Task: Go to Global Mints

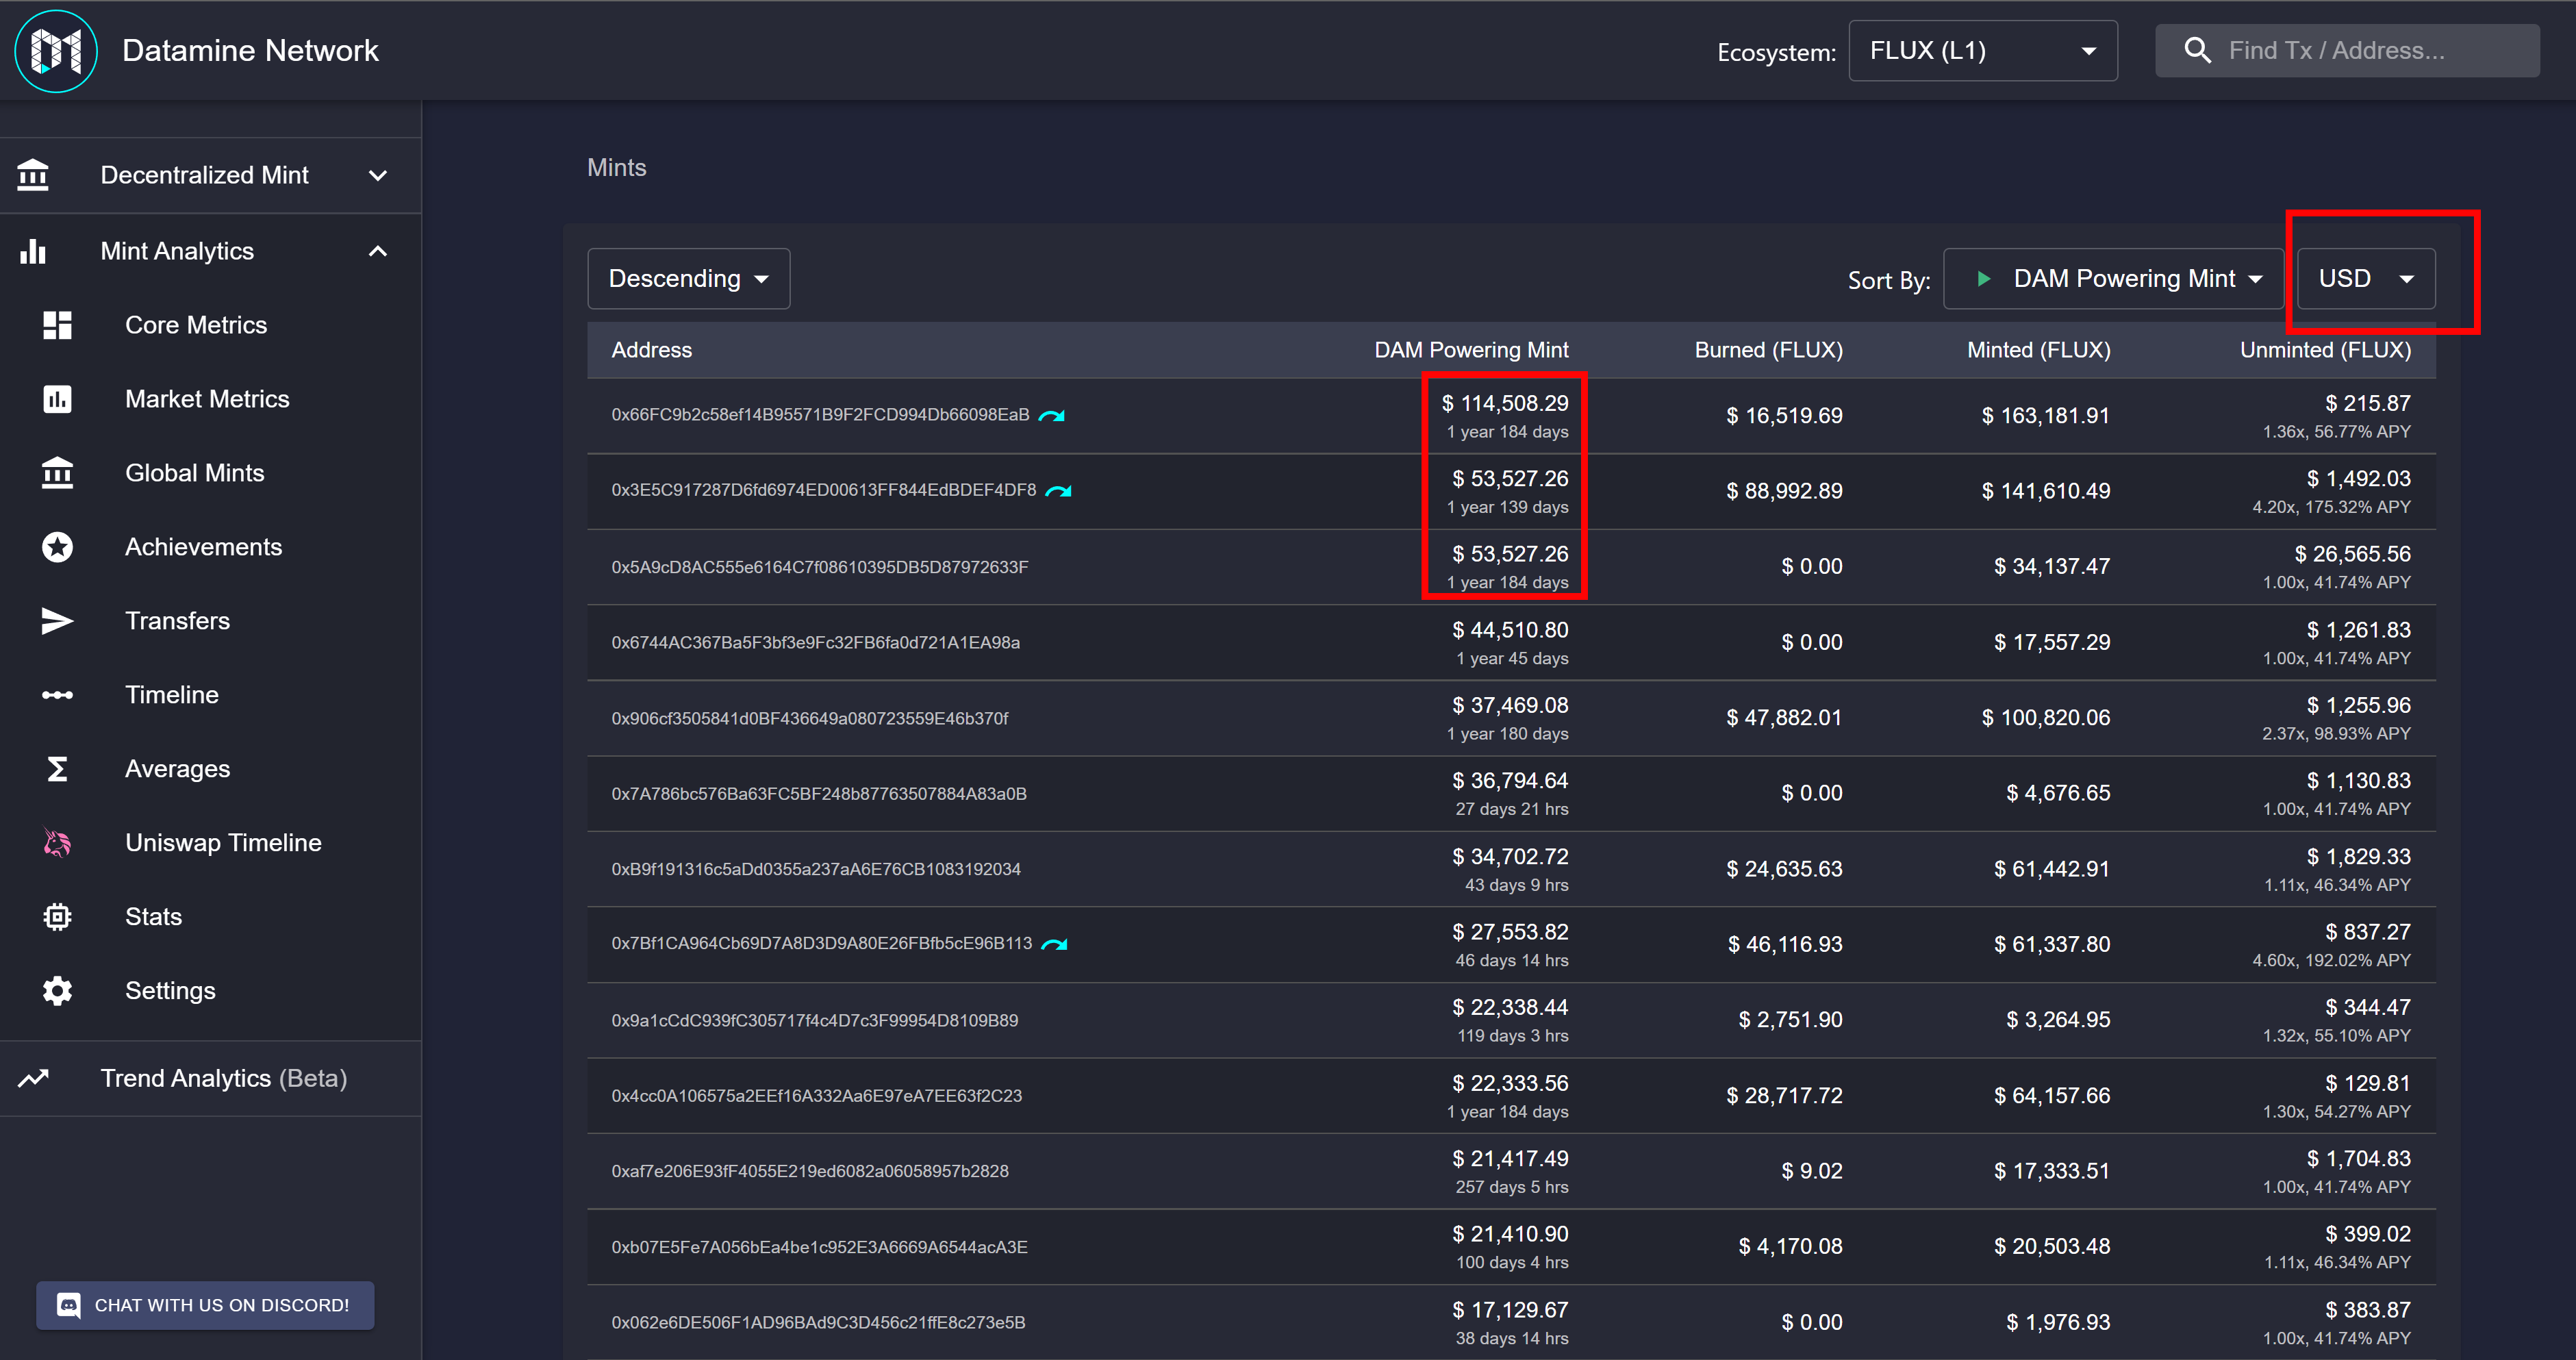Action: (x=210, y=473)
